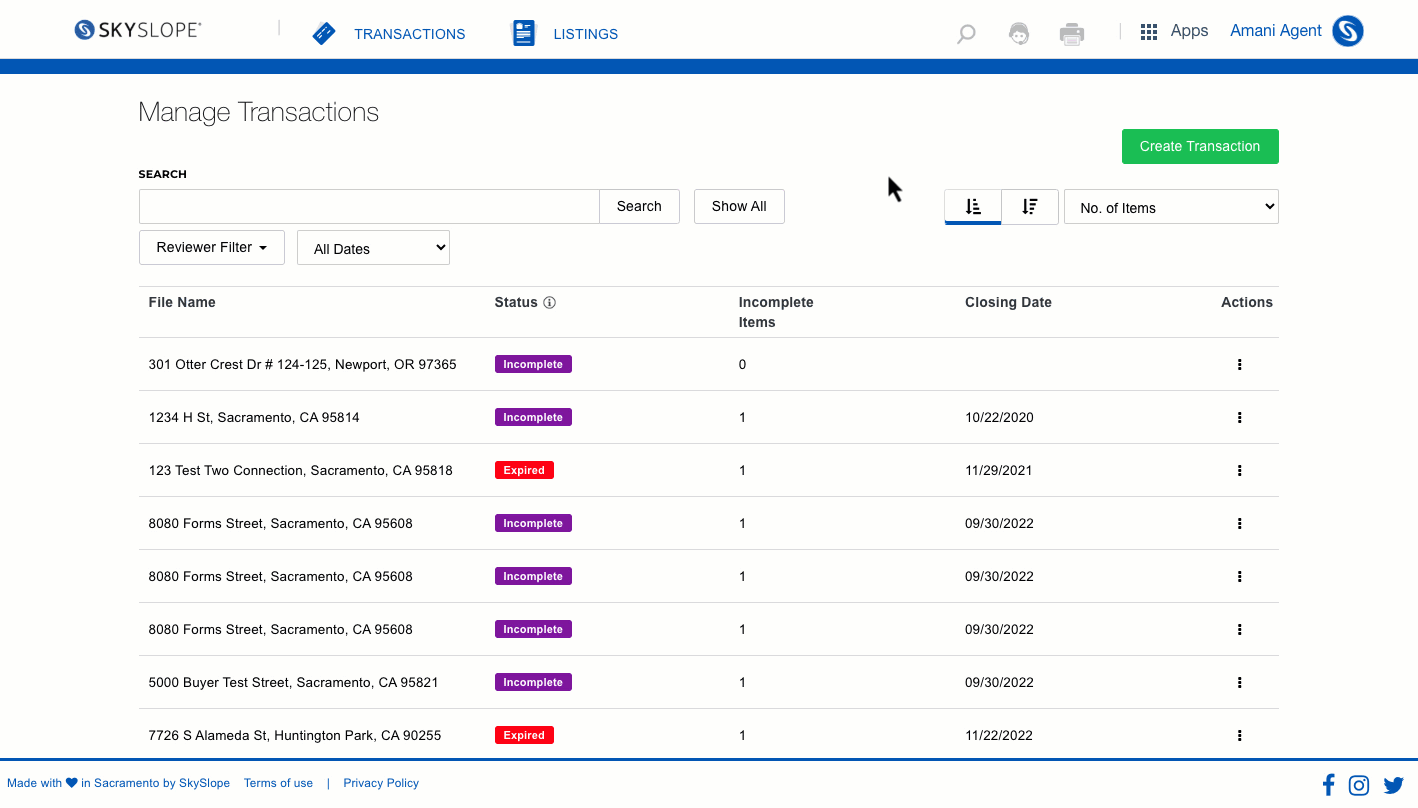Sort ascending with the sort icon
1418x808 pixels.
click(973, 207)
